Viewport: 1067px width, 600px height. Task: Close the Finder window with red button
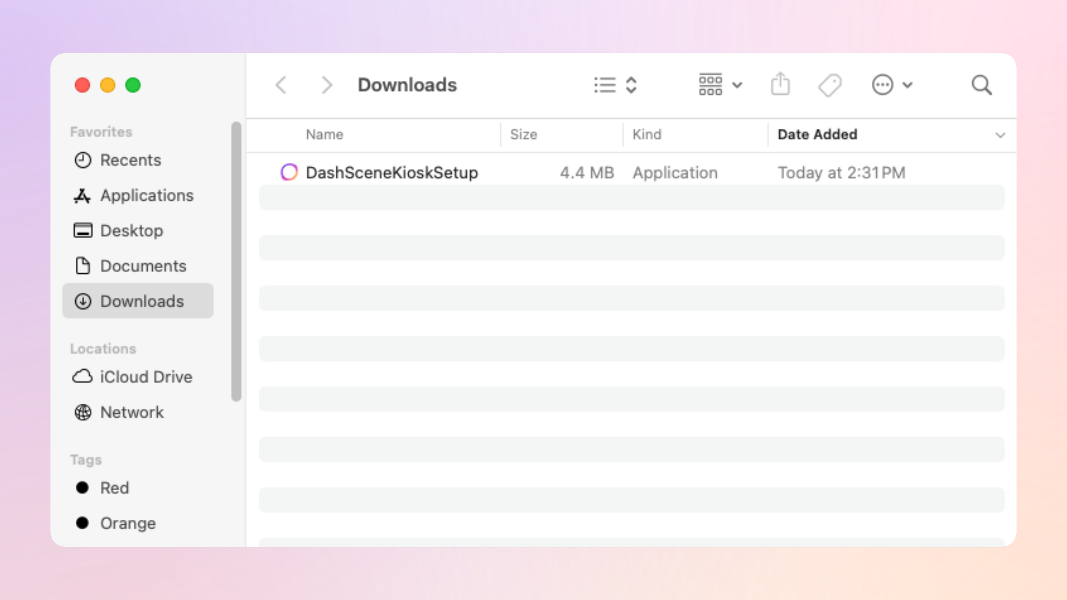coord(82,85)
